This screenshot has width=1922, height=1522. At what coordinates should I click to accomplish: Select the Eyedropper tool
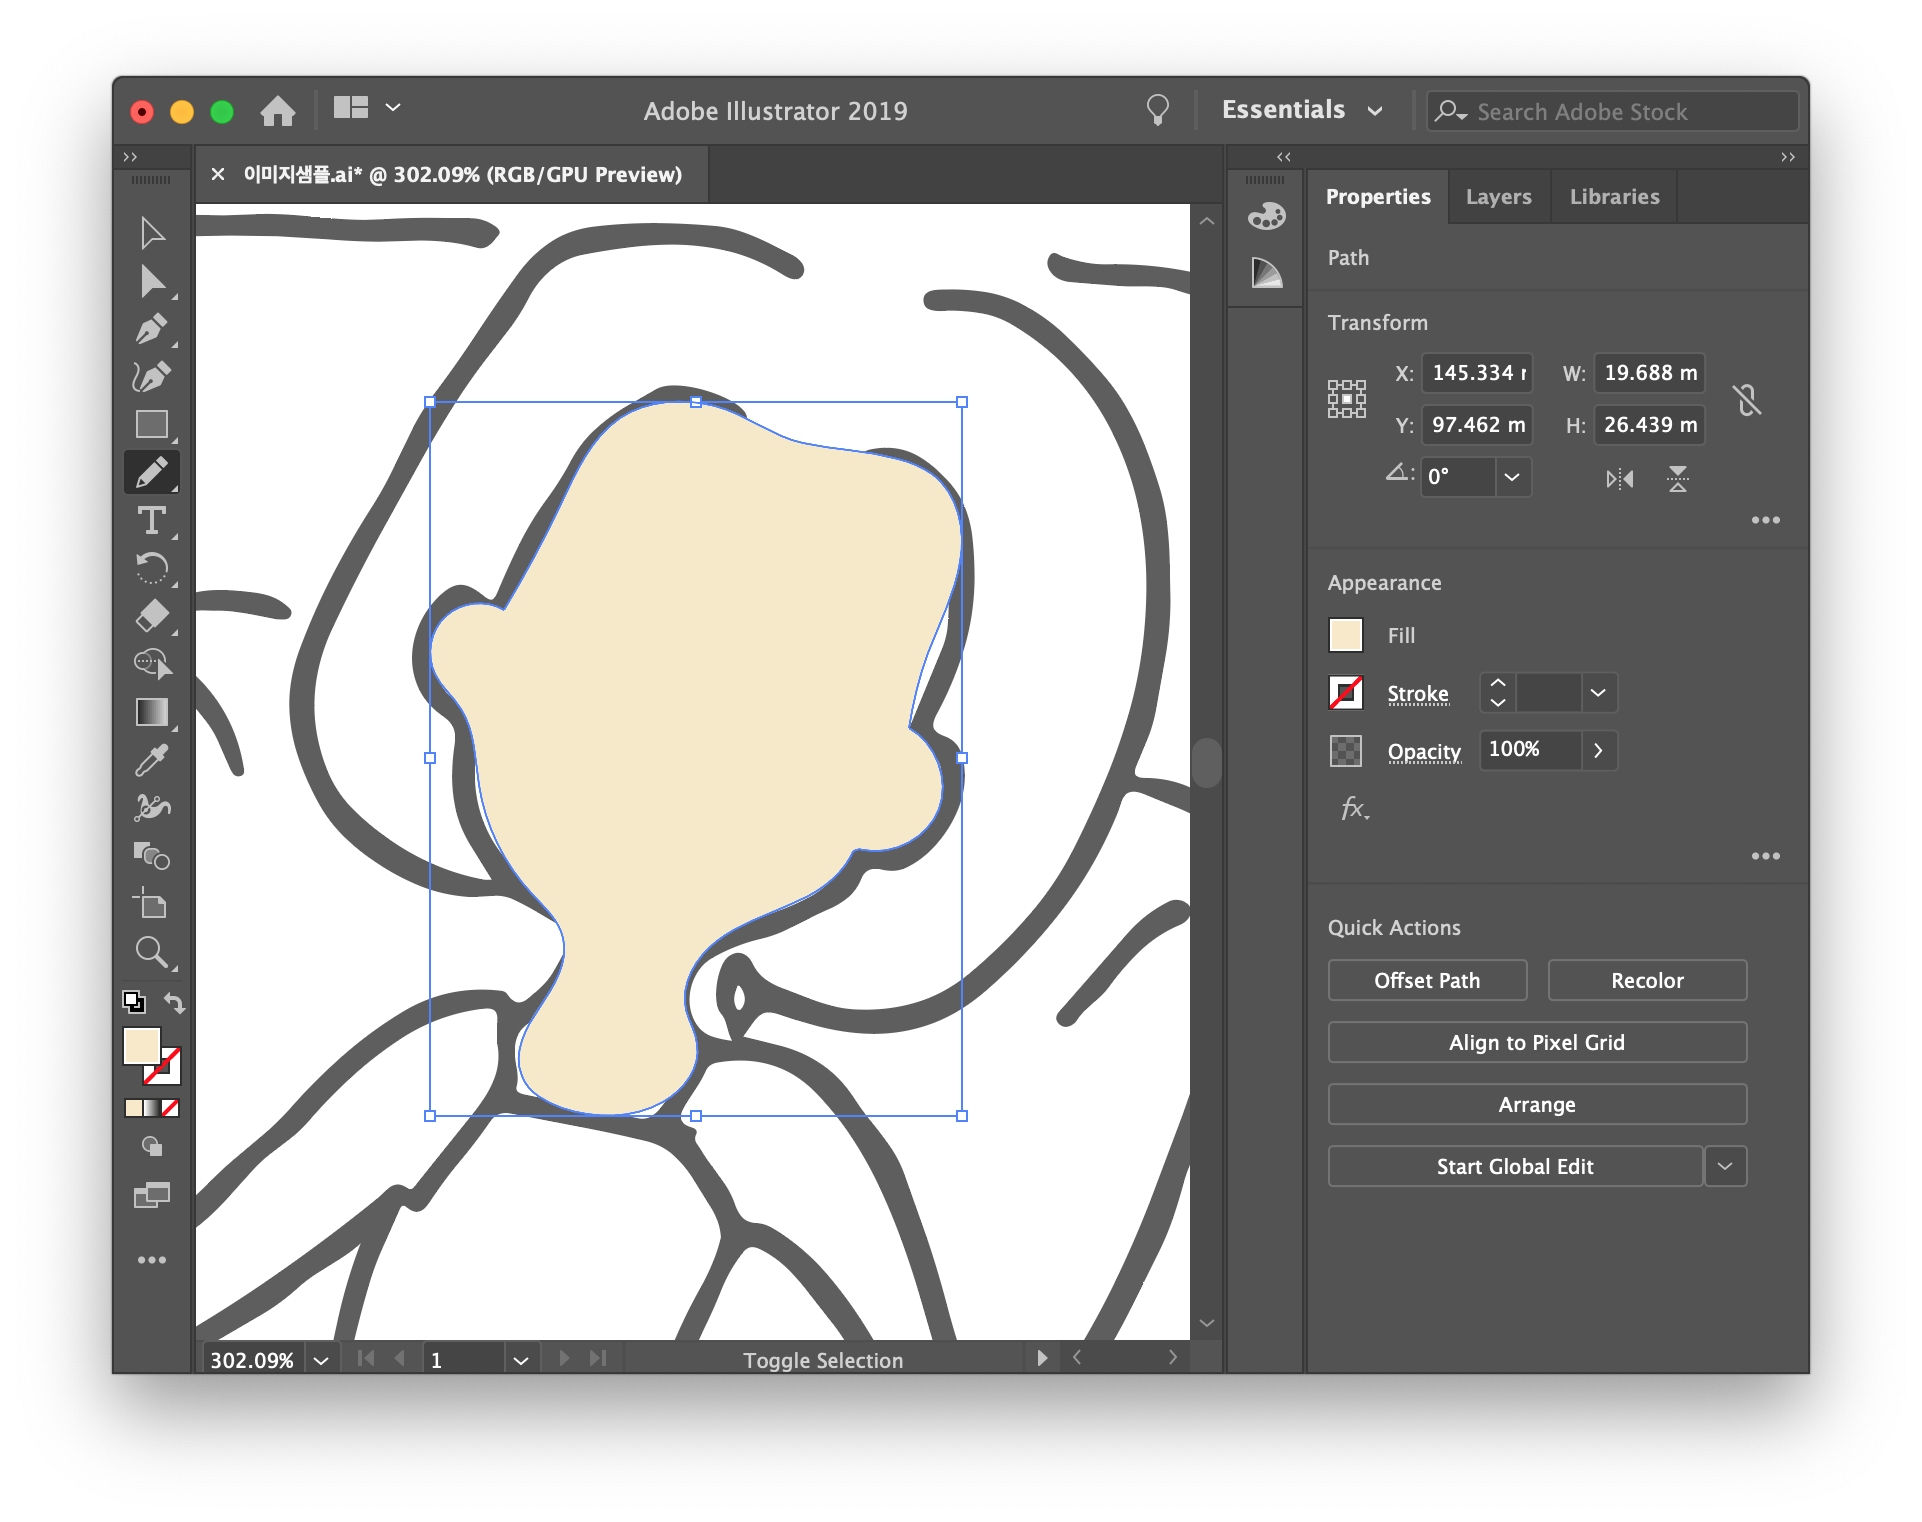[x=151, y=761]
